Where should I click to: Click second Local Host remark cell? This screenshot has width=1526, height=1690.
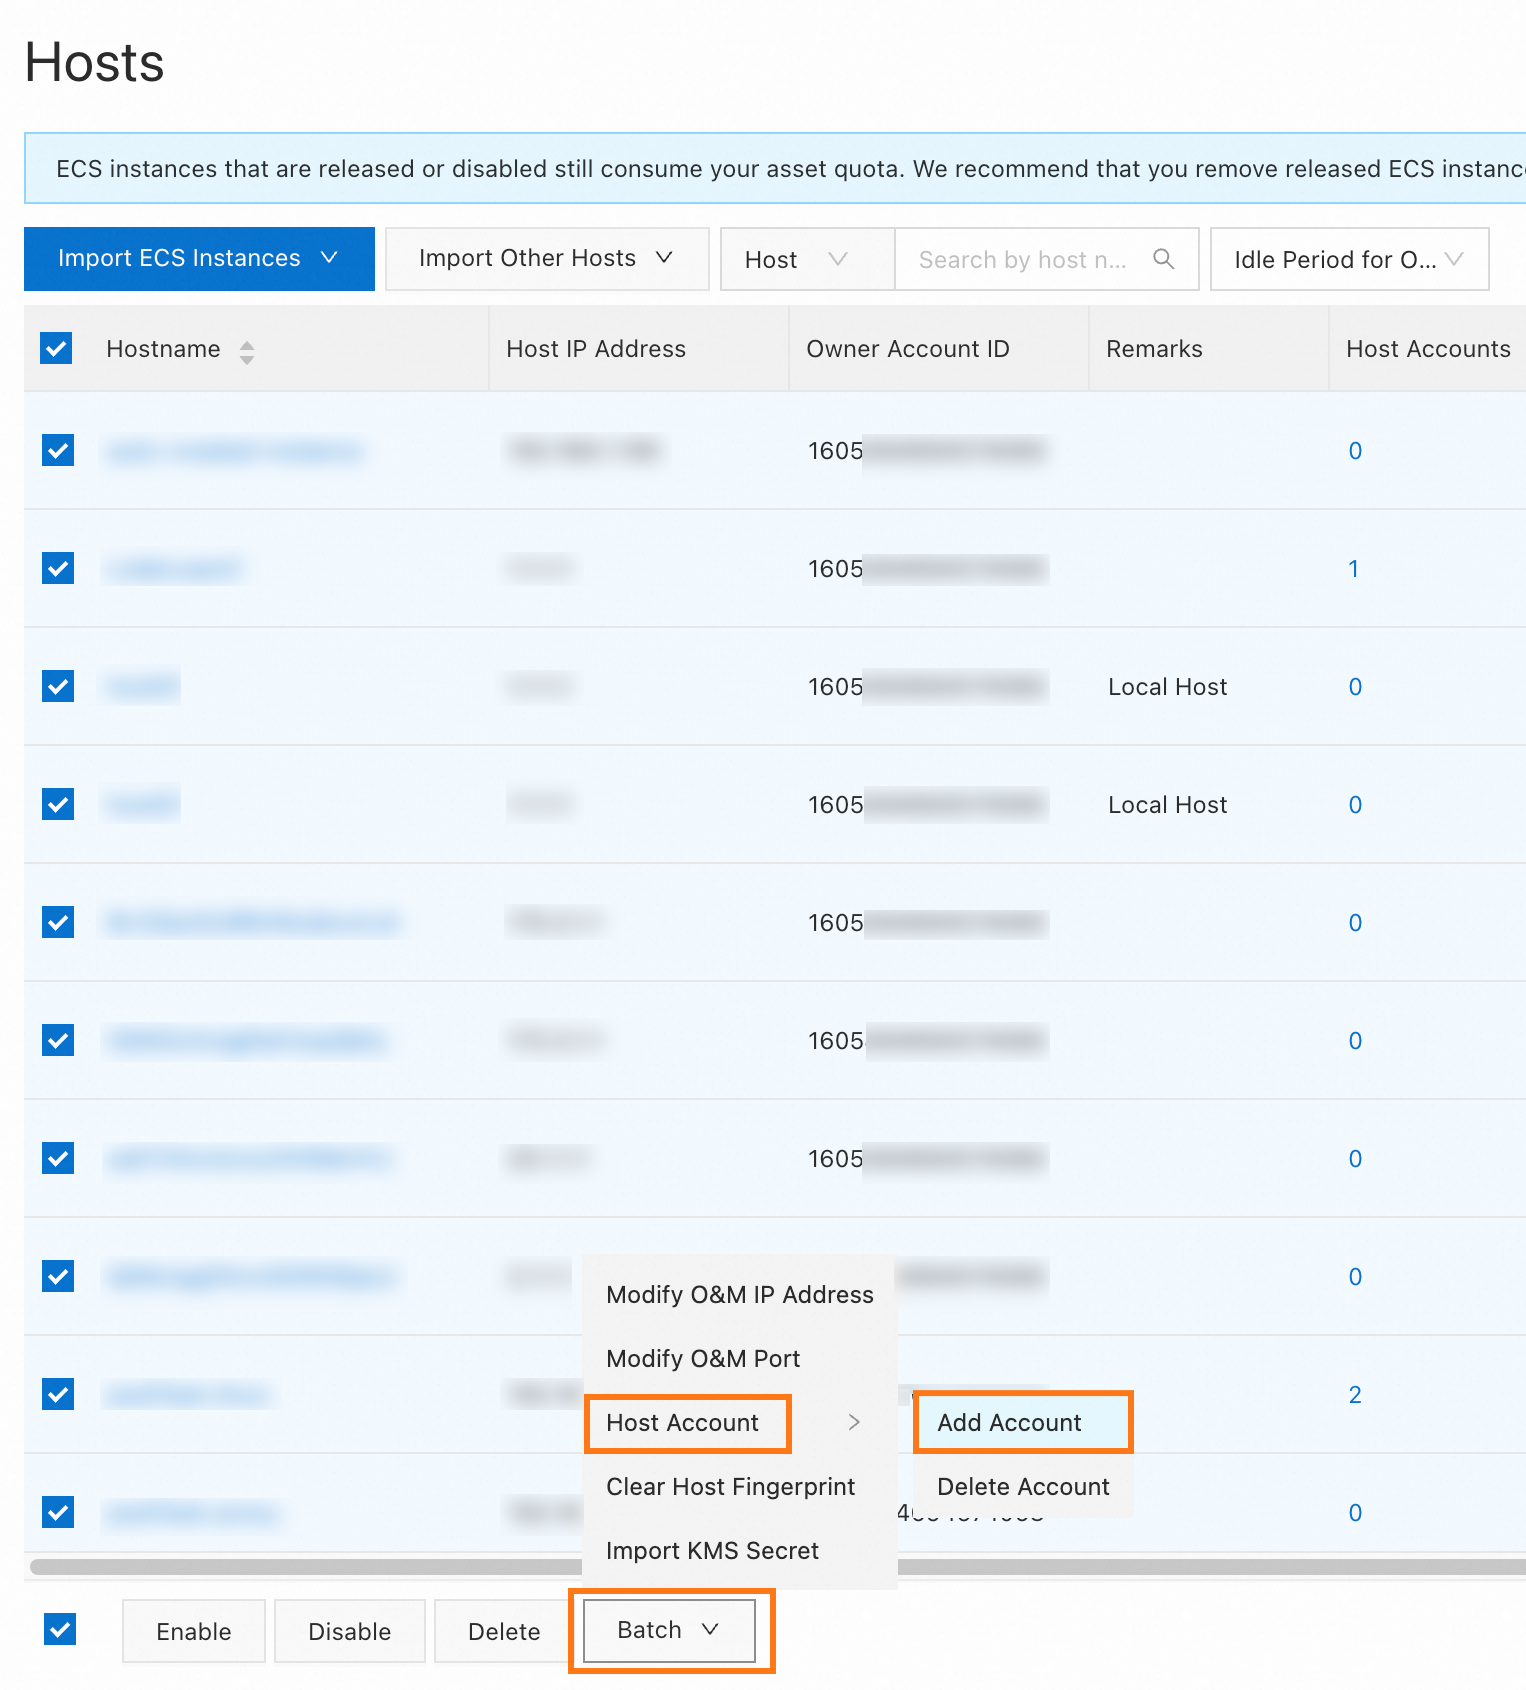[1167, 805]
